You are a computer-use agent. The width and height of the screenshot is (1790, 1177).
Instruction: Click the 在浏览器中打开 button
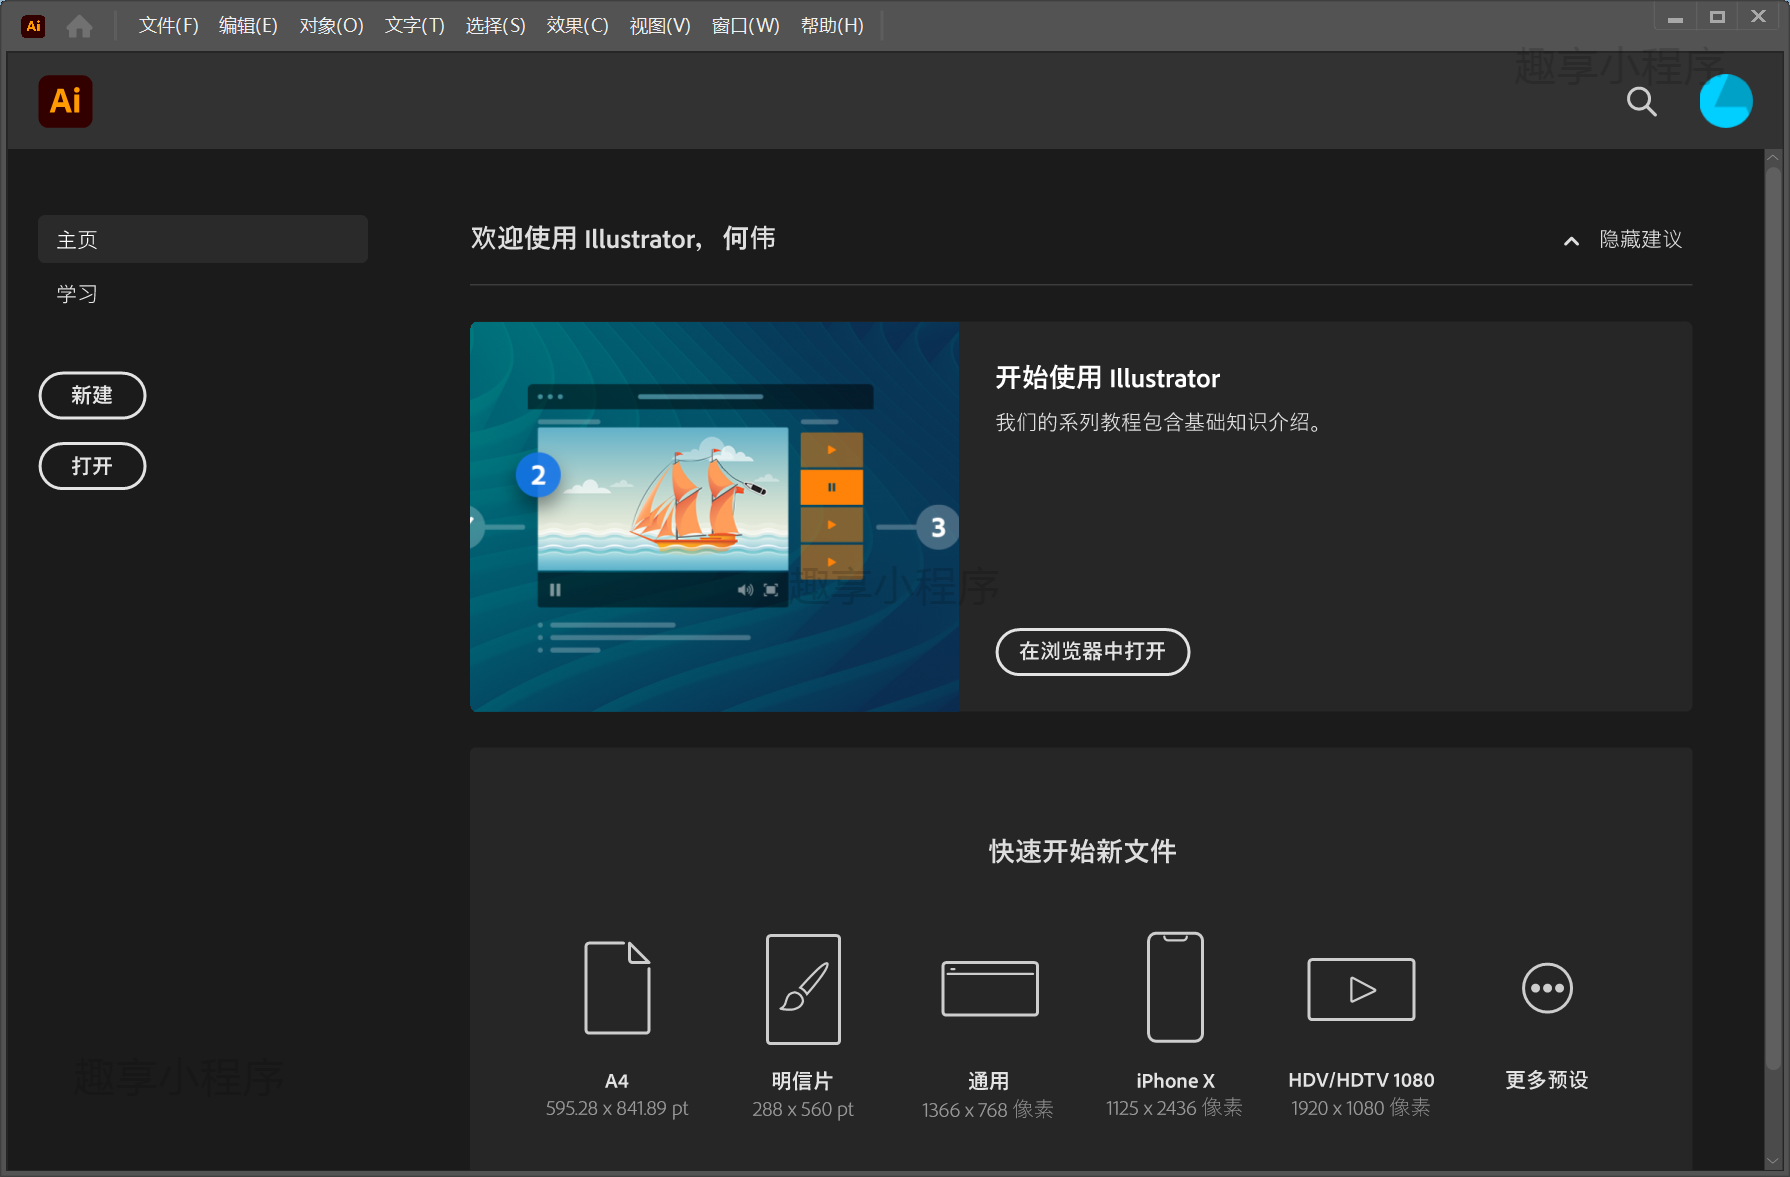(x=1092, y=652)
